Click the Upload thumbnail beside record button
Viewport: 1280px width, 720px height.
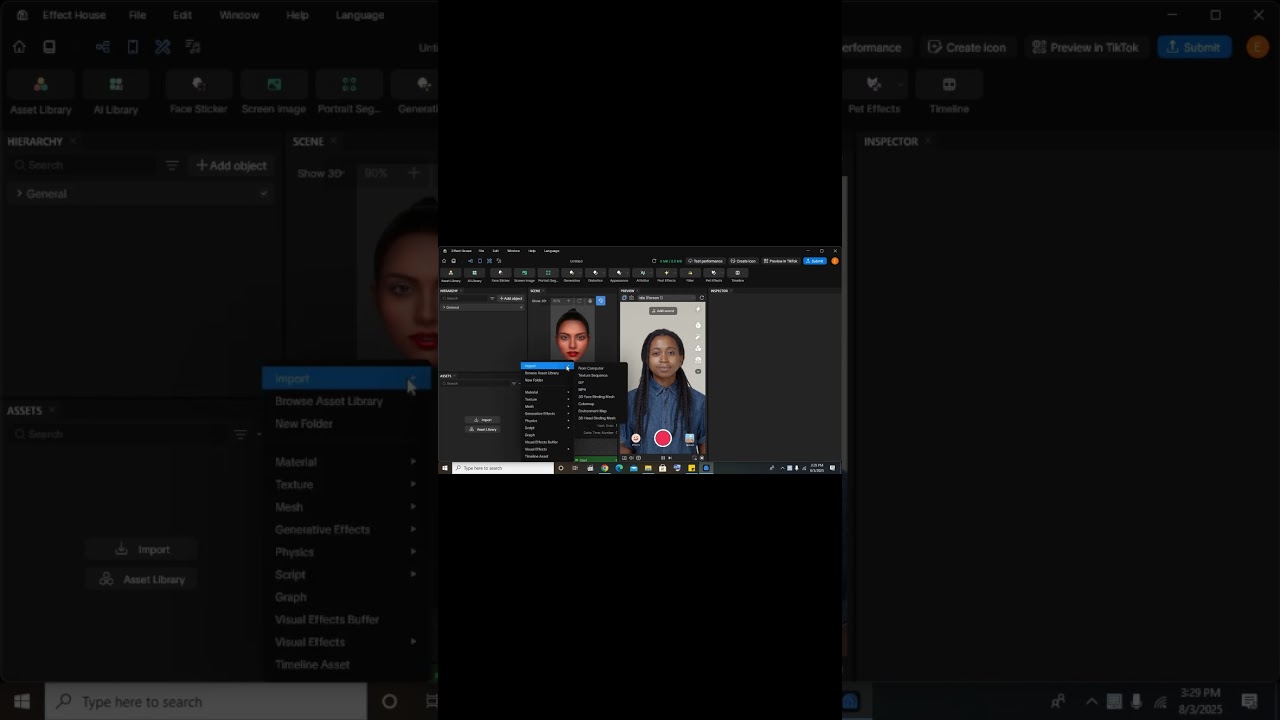pyautogui.click(x=690, y=438)
